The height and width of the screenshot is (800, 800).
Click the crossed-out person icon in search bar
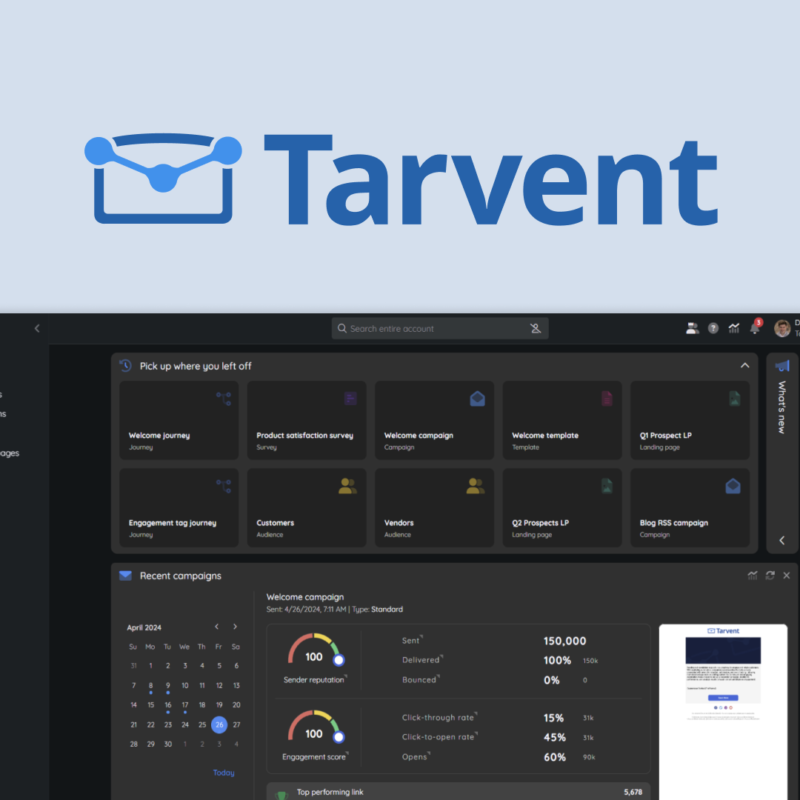pos(535,329)
